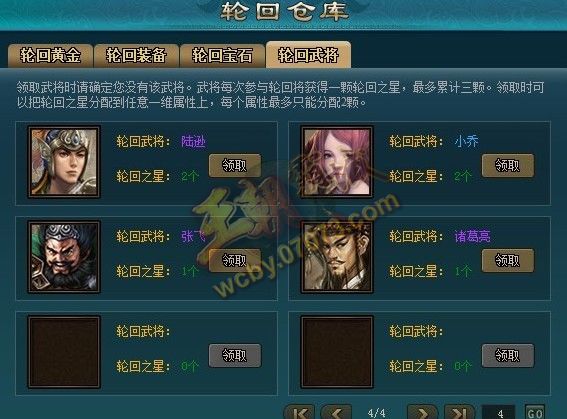567x419 pixels.
Task: Claim 诸葛亮 with the 领取 button
Action: [x=508, y=260]
